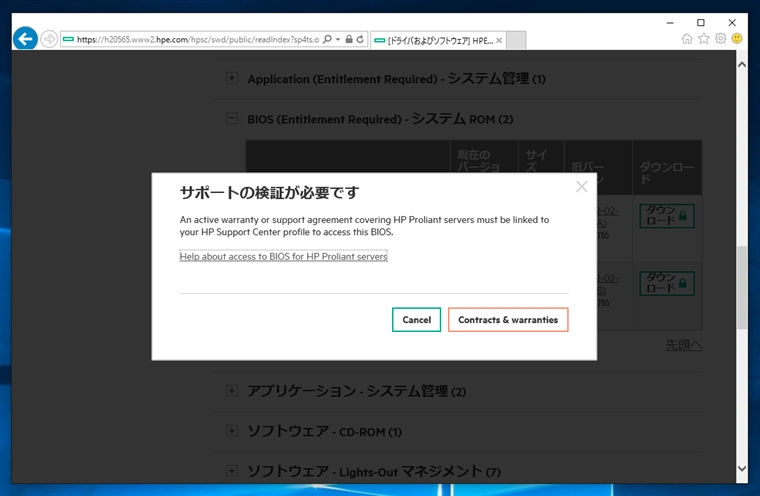
Task: Open the browser Home icon
Action: pos(687,39)
